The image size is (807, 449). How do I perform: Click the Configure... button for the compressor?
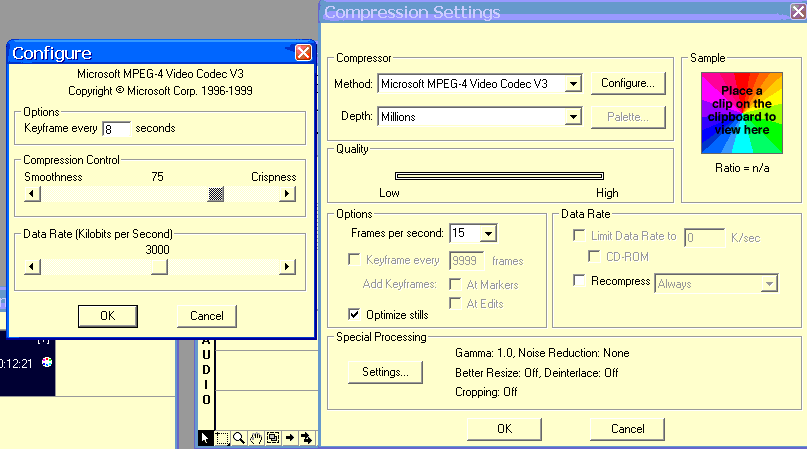tap(628, 83)
